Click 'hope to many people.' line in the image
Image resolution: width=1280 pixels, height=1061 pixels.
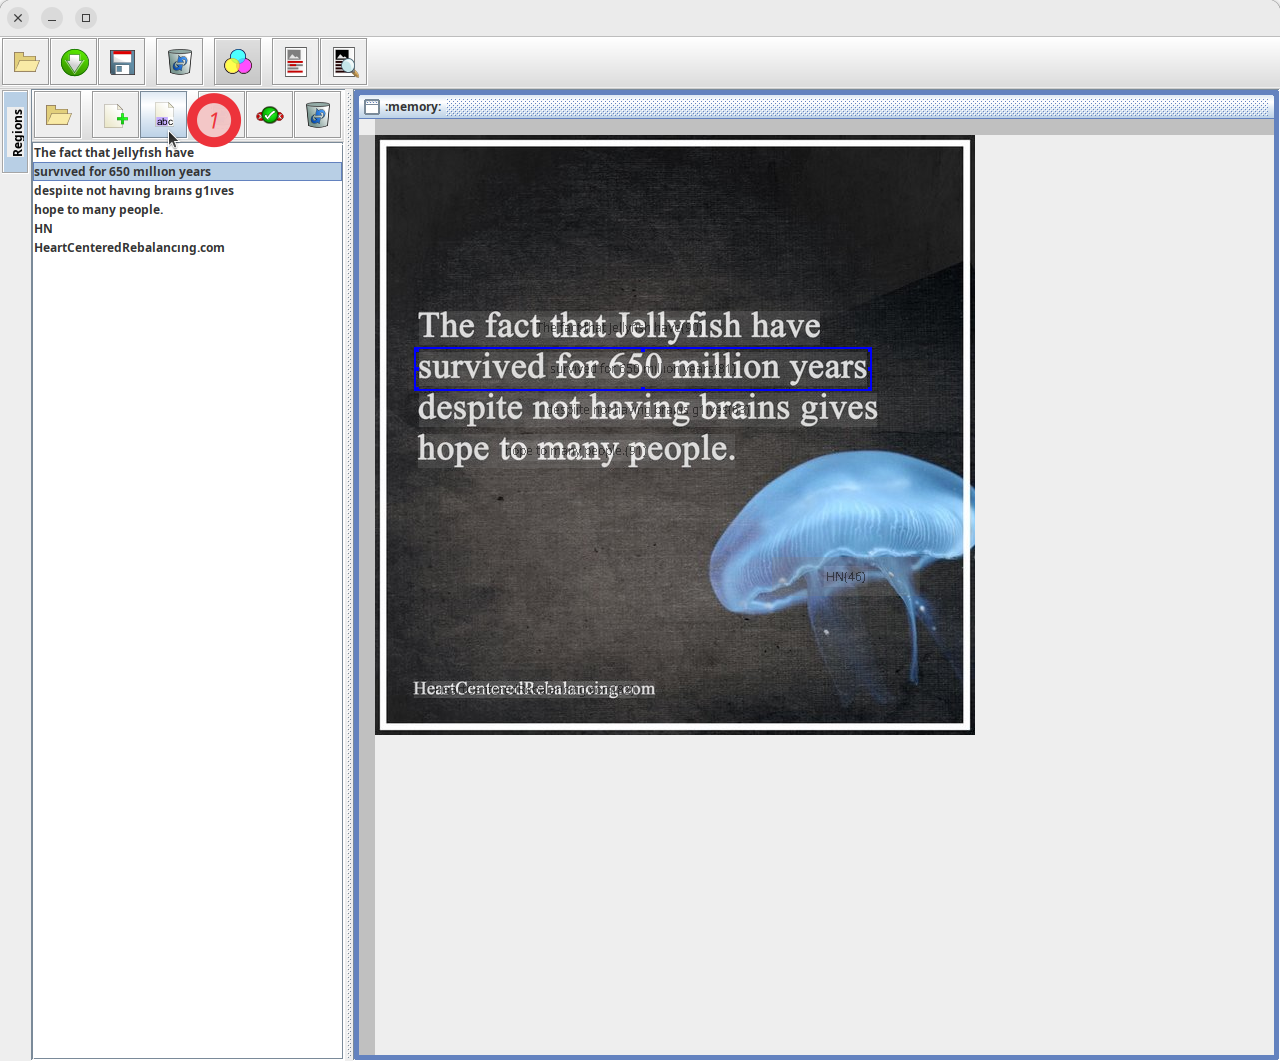tap(576, 449)
